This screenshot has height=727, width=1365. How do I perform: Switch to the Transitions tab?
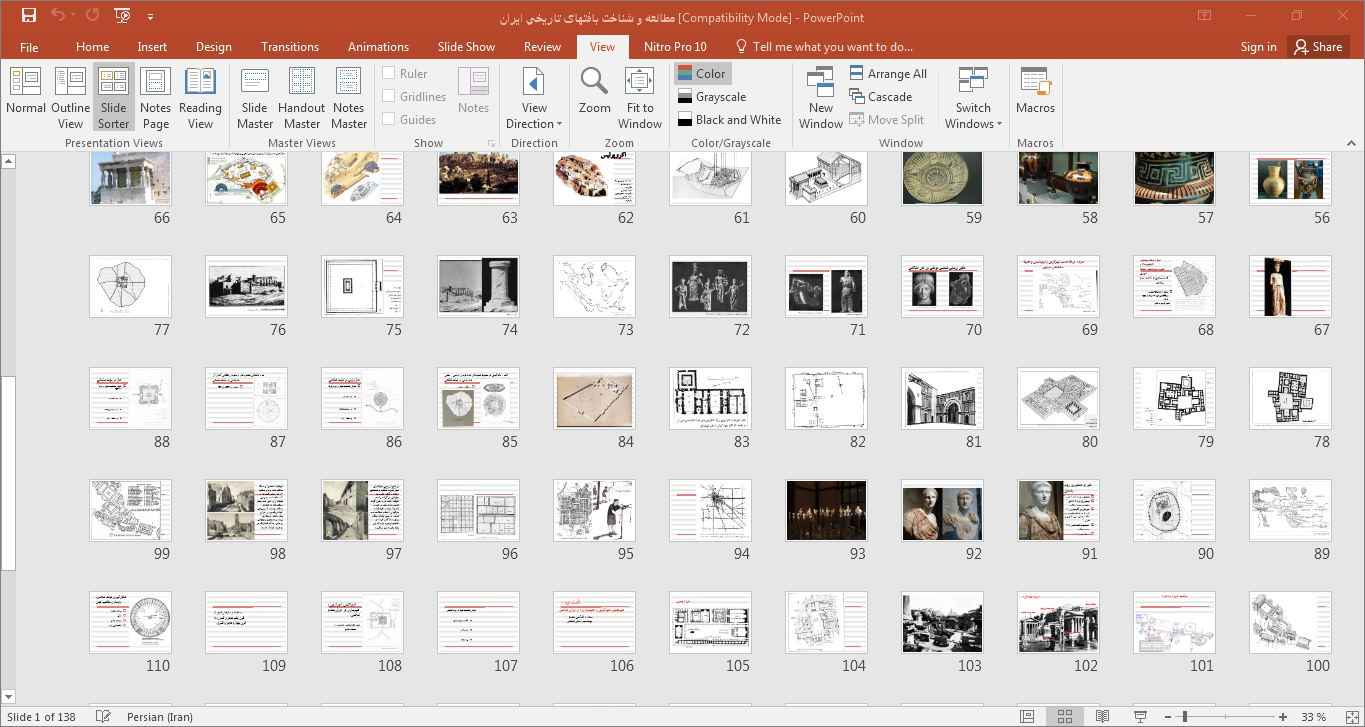point(290,47)
